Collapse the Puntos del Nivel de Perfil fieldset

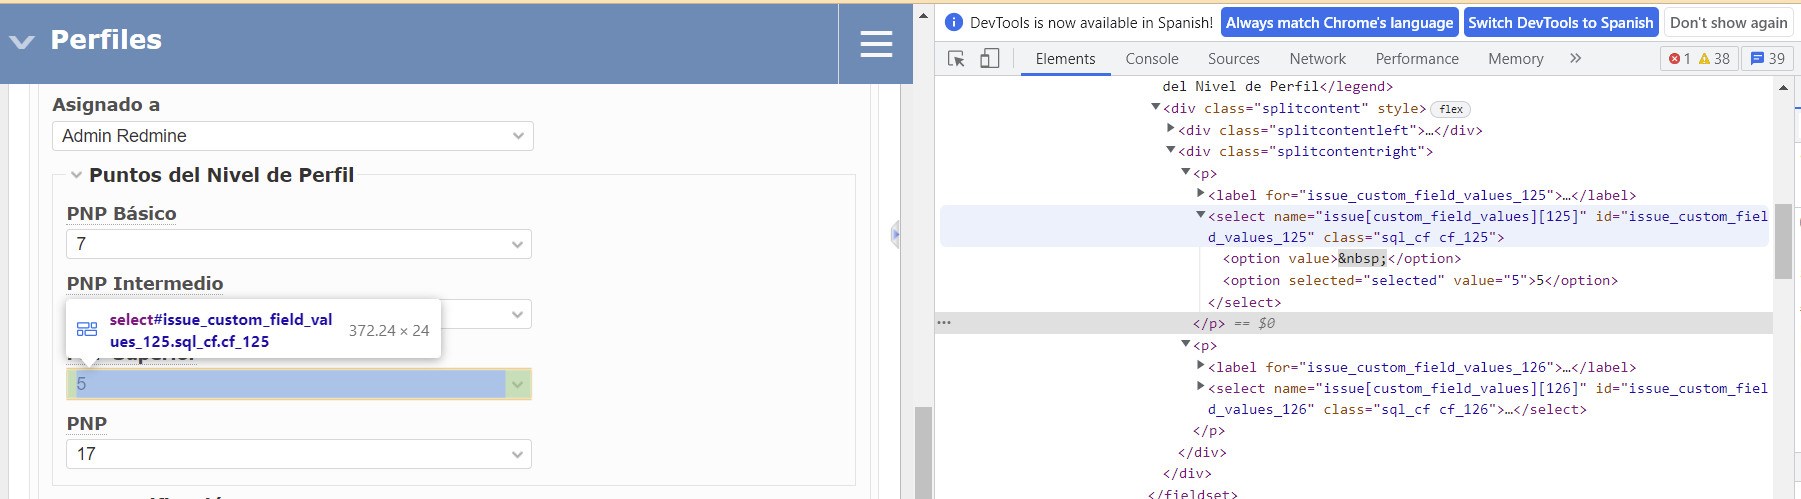(x=76, y=175)
